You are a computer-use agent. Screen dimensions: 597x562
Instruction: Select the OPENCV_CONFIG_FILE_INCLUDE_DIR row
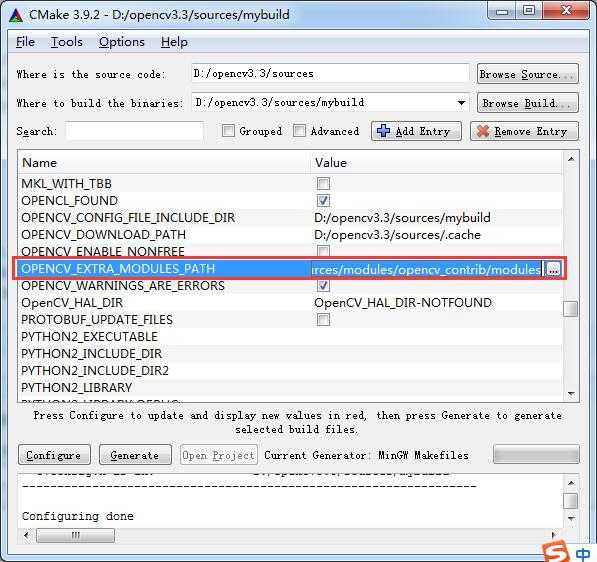tap(289, 218)
